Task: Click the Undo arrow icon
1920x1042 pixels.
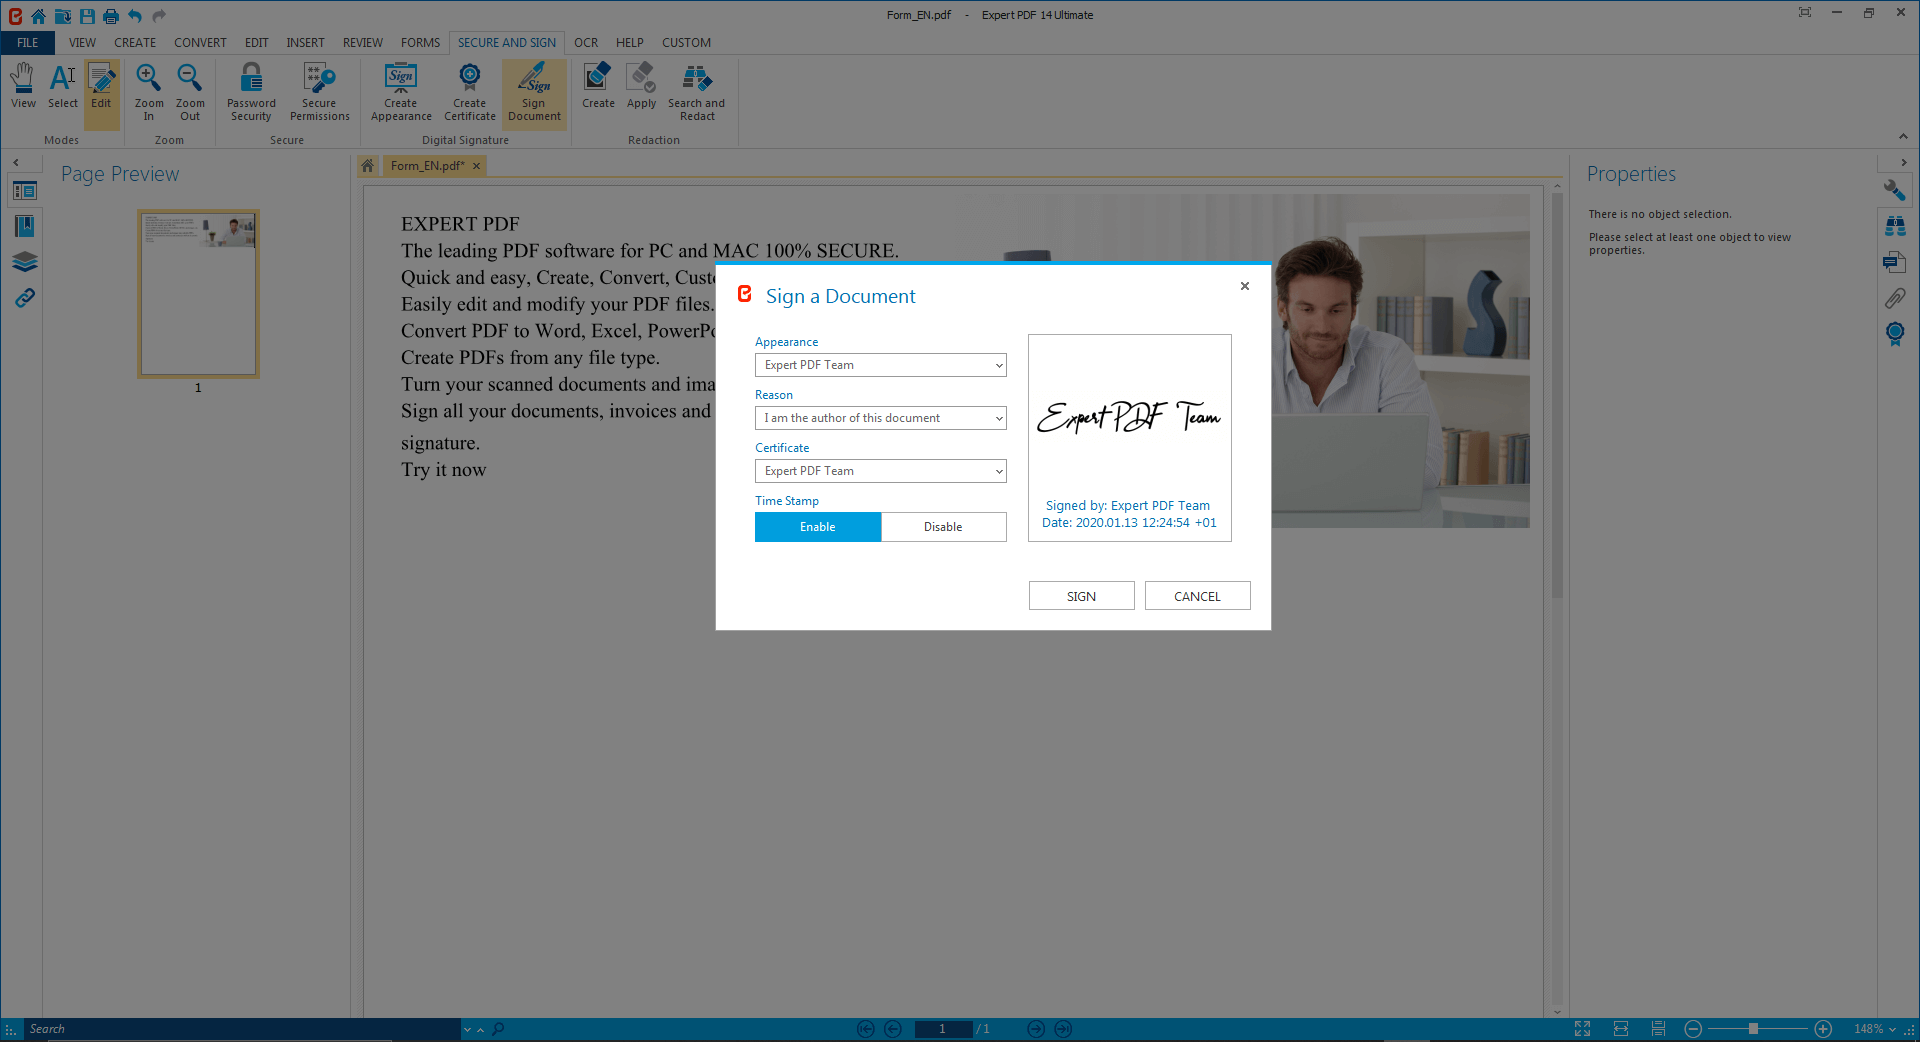Action: click(135, 15)
